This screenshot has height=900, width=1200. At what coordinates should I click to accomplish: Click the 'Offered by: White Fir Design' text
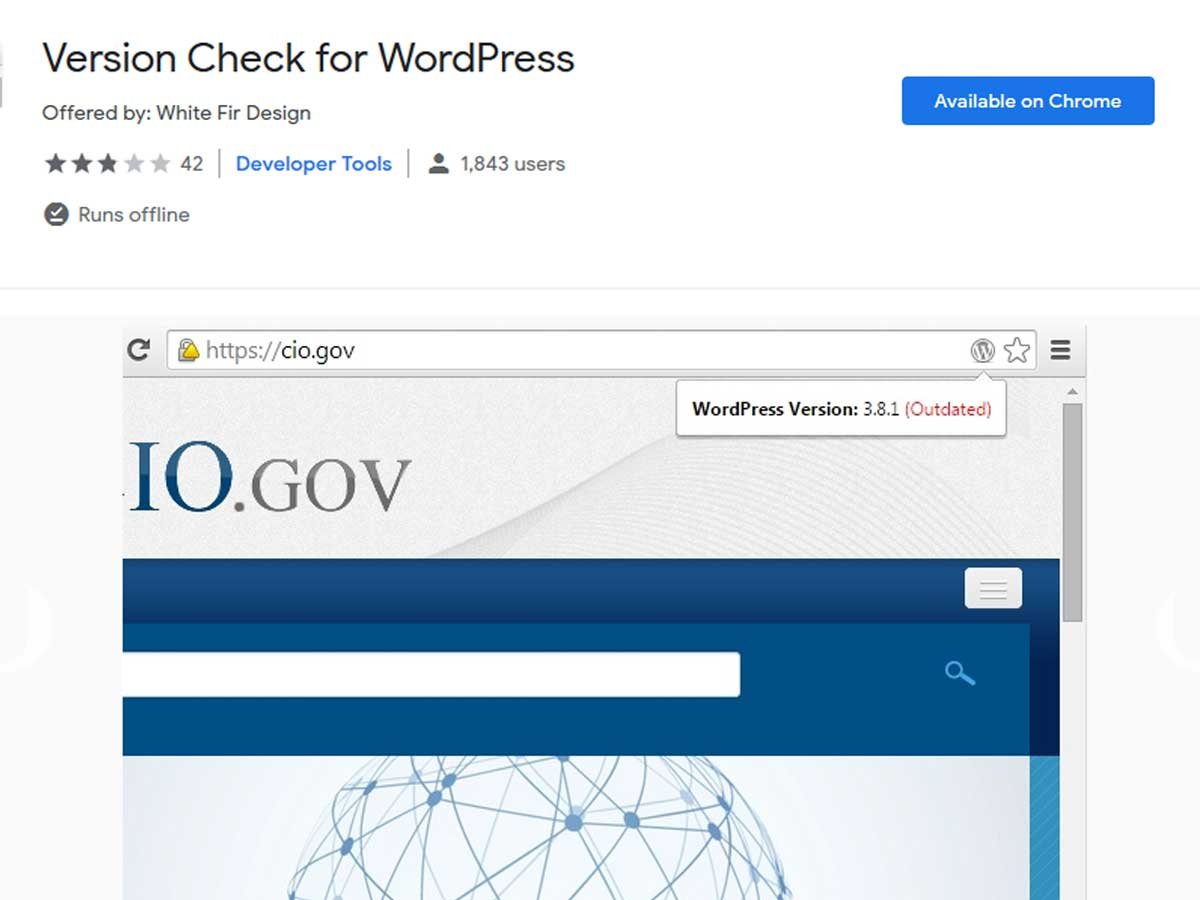coord(176,113)
